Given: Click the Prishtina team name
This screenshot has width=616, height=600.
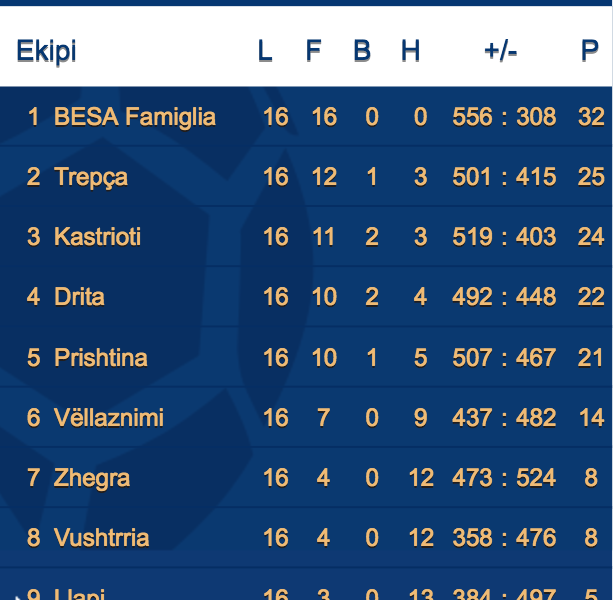Looking at the screenshot, I should 101,358.
